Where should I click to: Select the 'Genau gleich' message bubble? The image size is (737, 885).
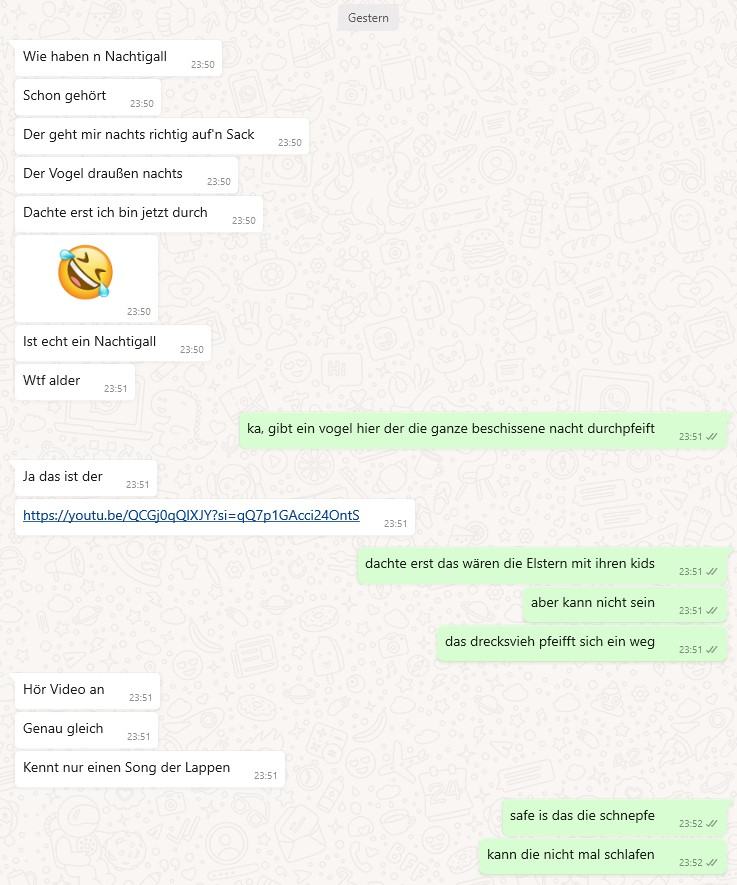[x=86, y=730]
